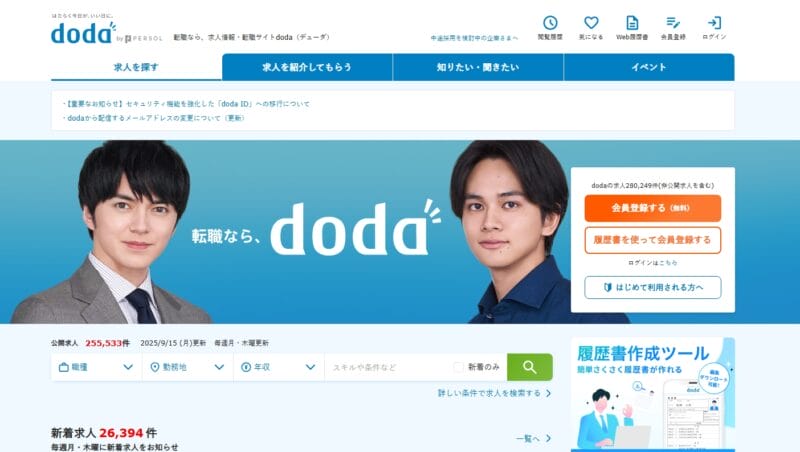Click 履歴書を使って会員登録する button
Screen dimensions: 800x452
(653, 240)
